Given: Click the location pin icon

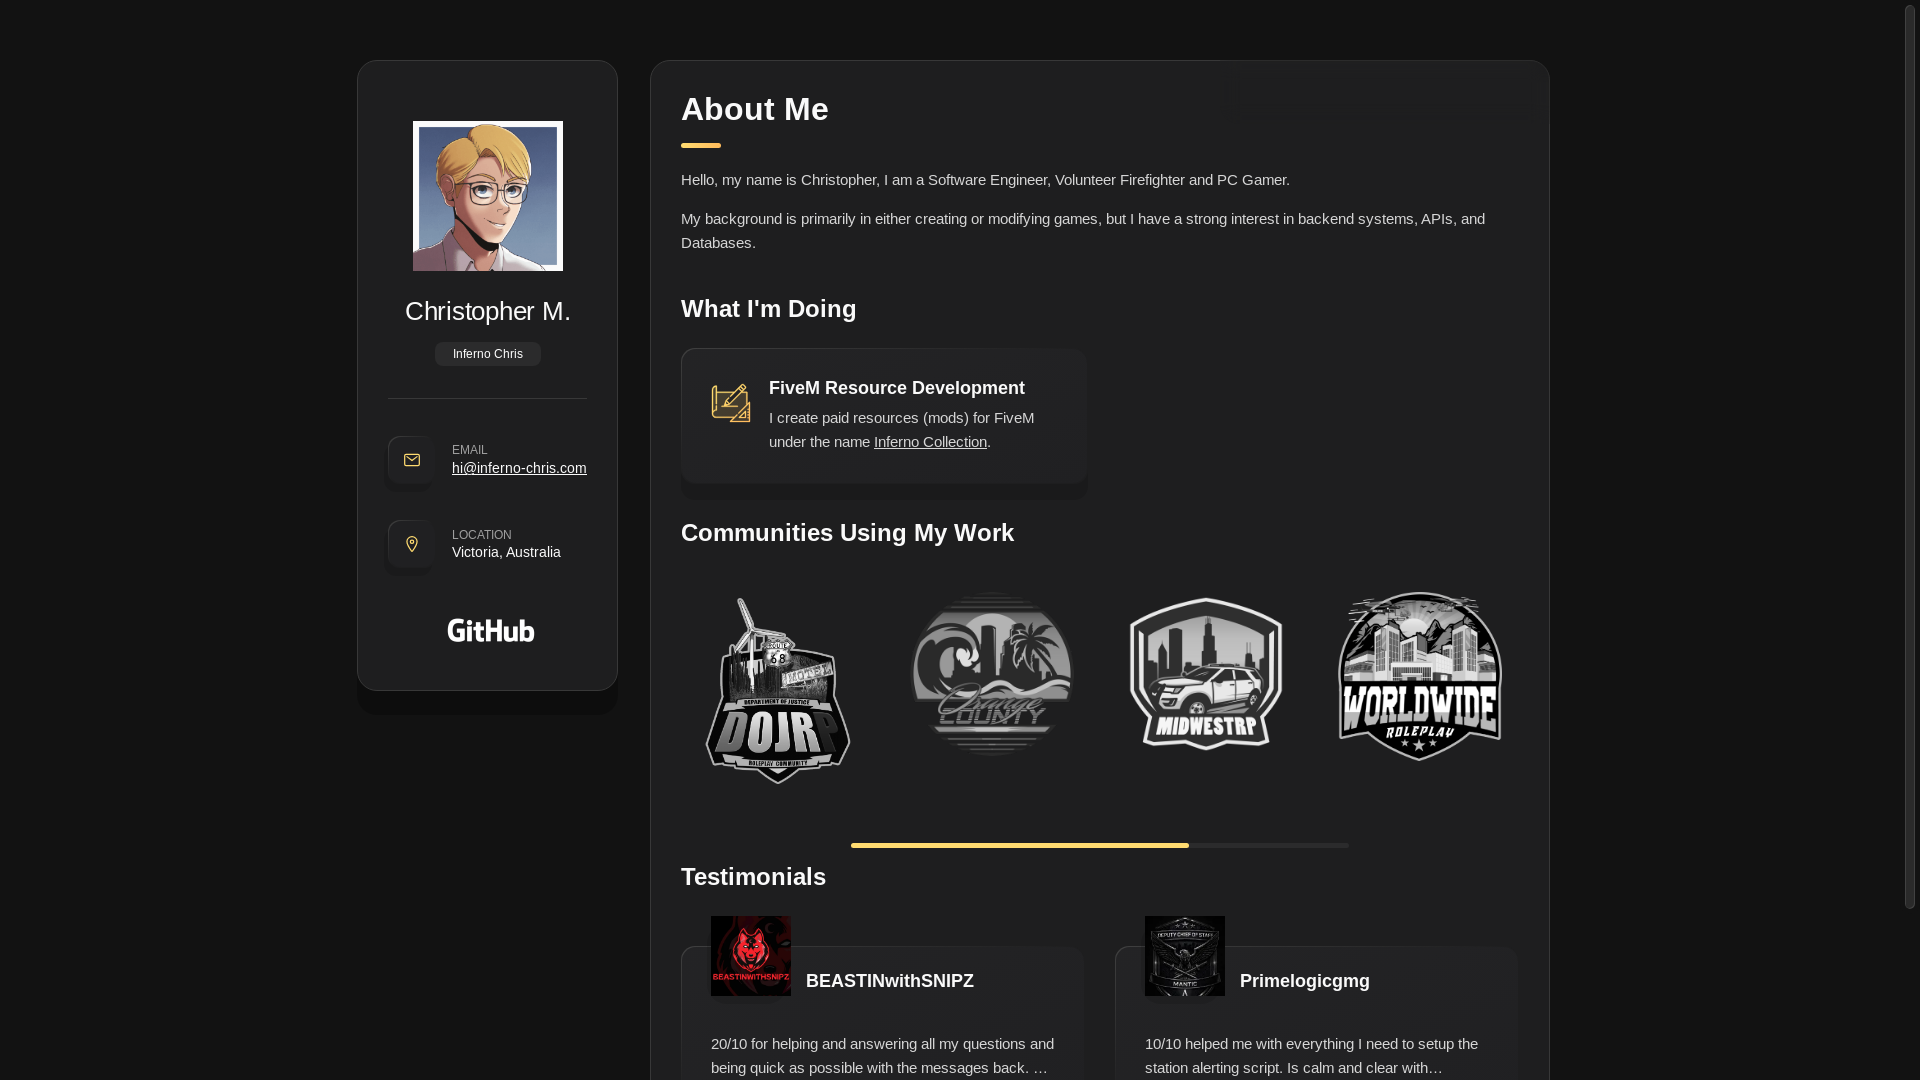Looking at the screenshot, I should (x=411, y=544).
